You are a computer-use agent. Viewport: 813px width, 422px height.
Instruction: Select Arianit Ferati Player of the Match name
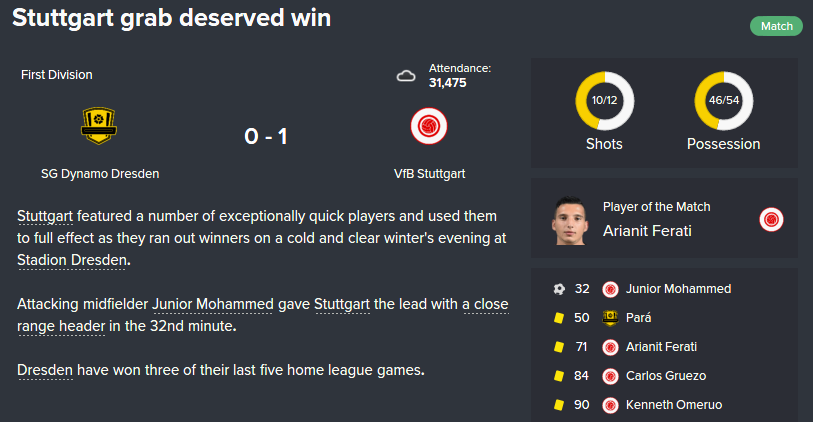pyautogui.click(x=647, y=231)
